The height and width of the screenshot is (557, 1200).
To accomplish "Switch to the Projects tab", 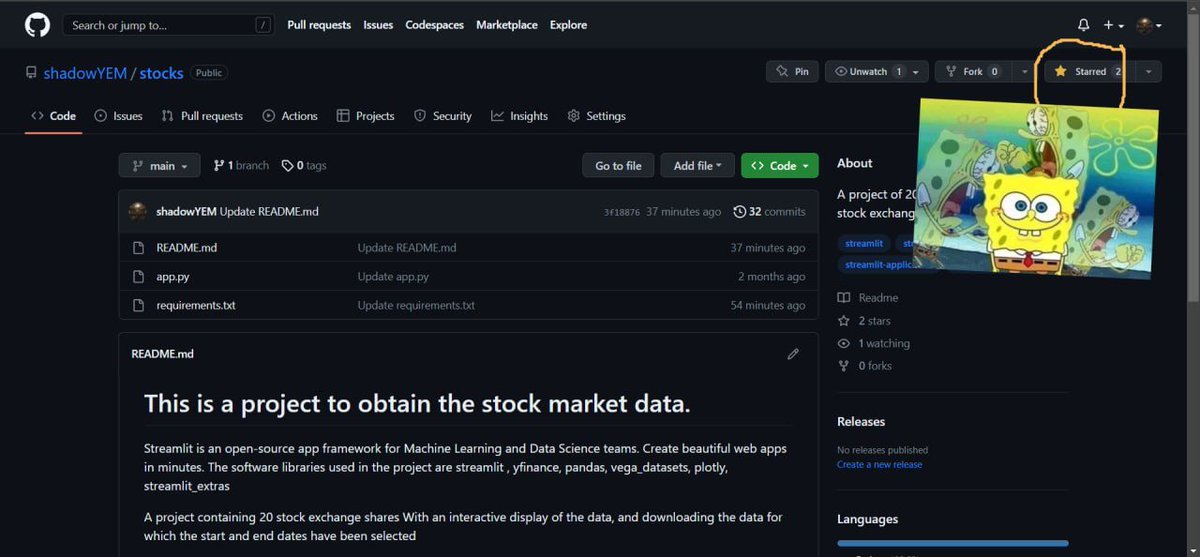I will coord(366,116).
